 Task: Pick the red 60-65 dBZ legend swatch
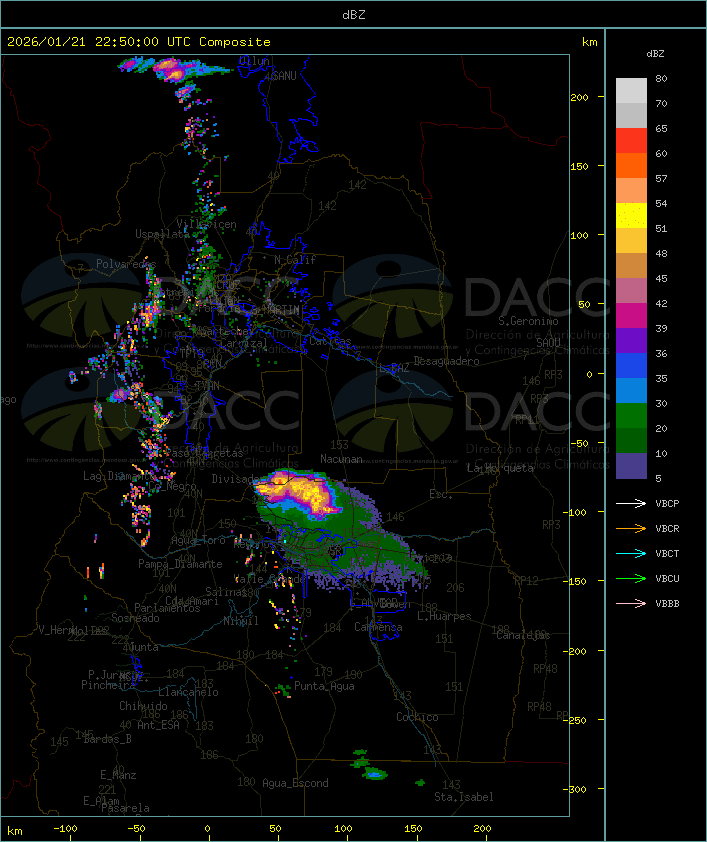(x=631, y=141)
